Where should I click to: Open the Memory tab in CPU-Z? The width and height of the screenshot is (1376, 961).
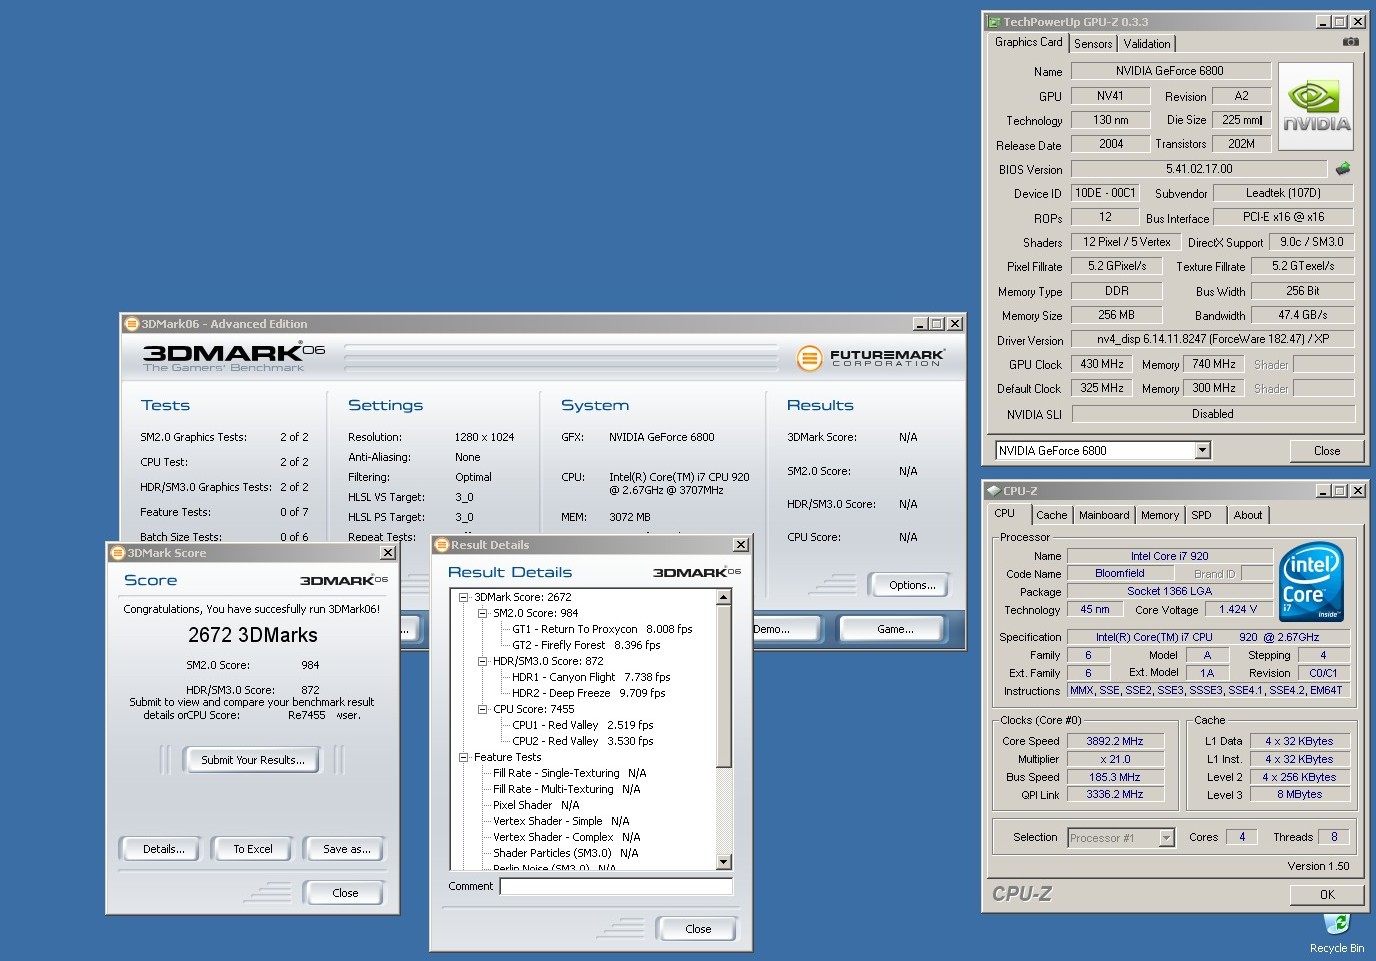[x=1160, y=515]
